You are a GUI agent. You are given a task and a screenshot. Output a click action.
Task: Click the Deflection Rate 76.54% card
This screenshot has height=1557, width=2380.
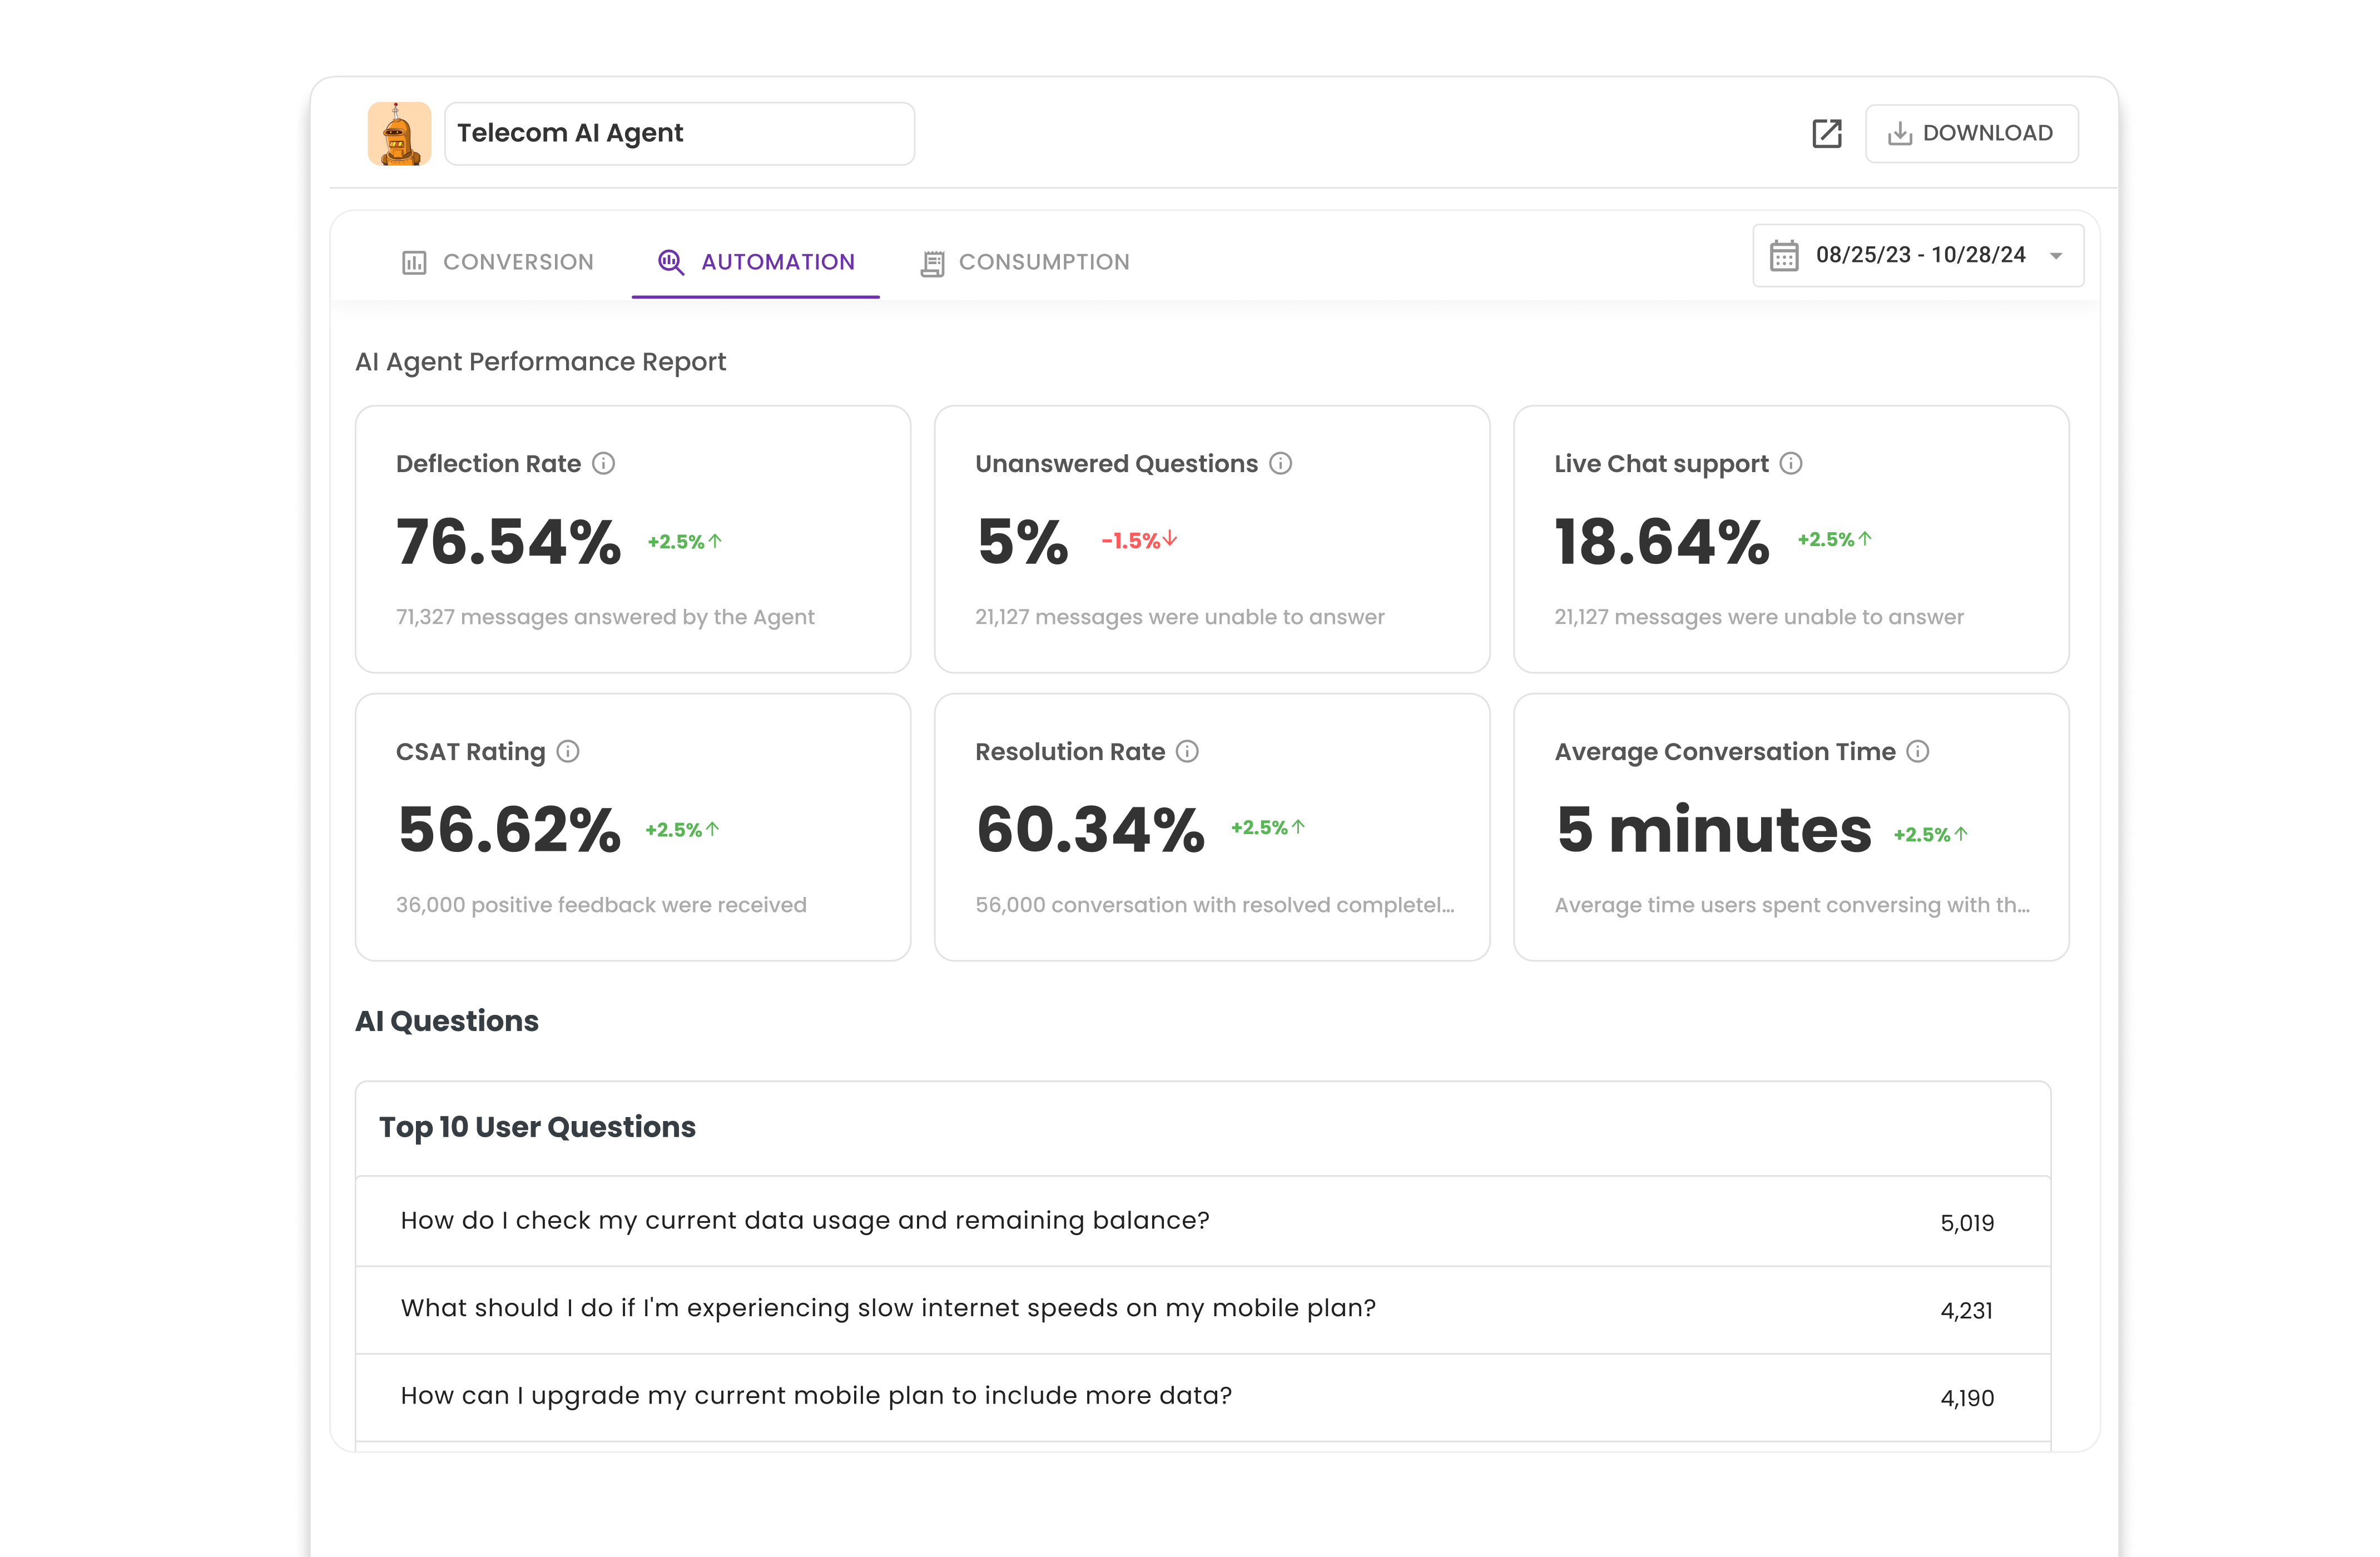tap(632, 539)
